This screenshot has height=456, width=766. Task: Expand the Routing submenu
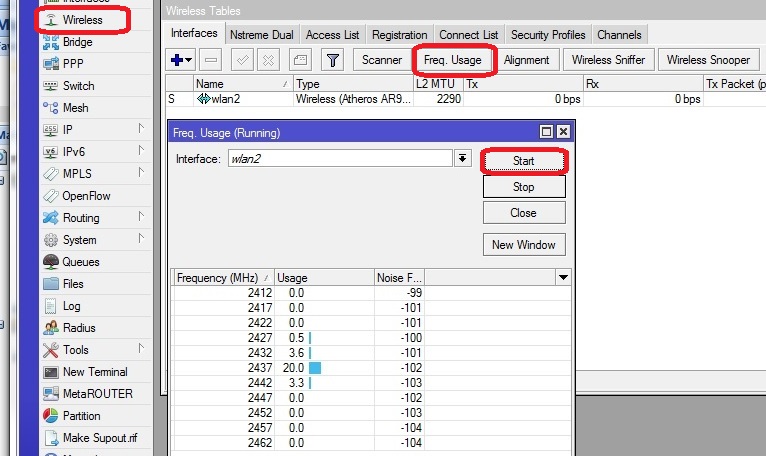pyautogui.click(x=81, y=218)
